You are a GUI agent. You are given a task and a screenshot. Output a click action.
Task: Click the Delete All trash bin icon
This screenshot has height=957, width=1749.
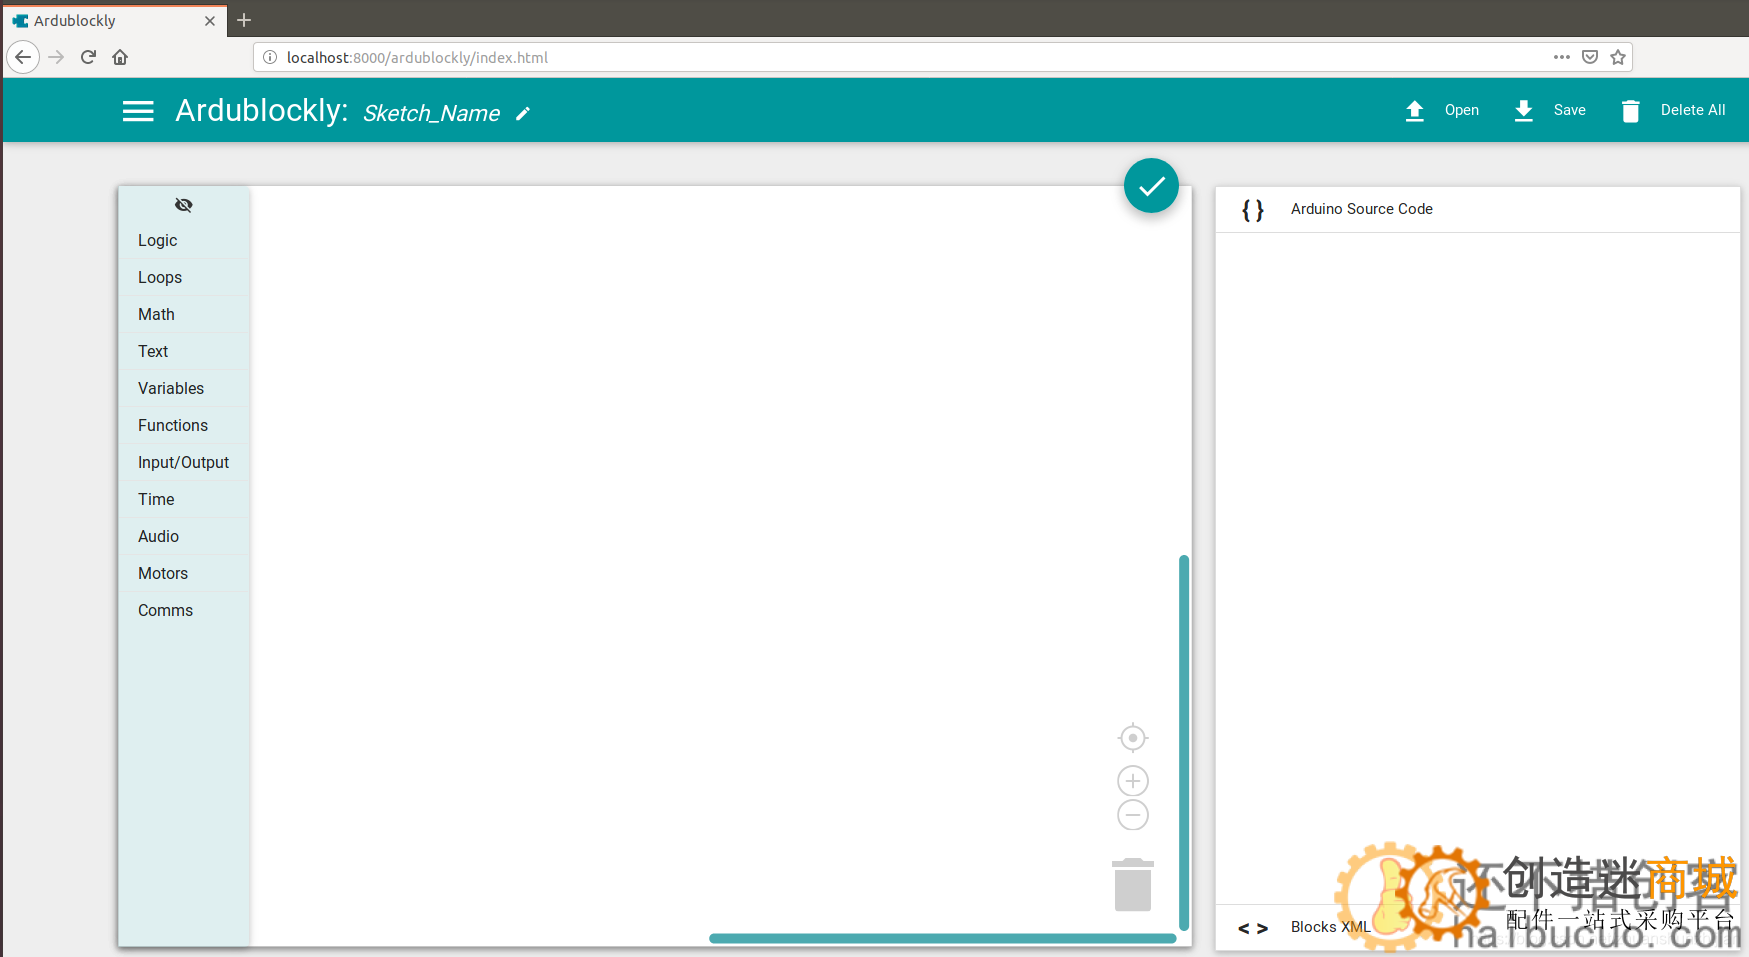1630,111
